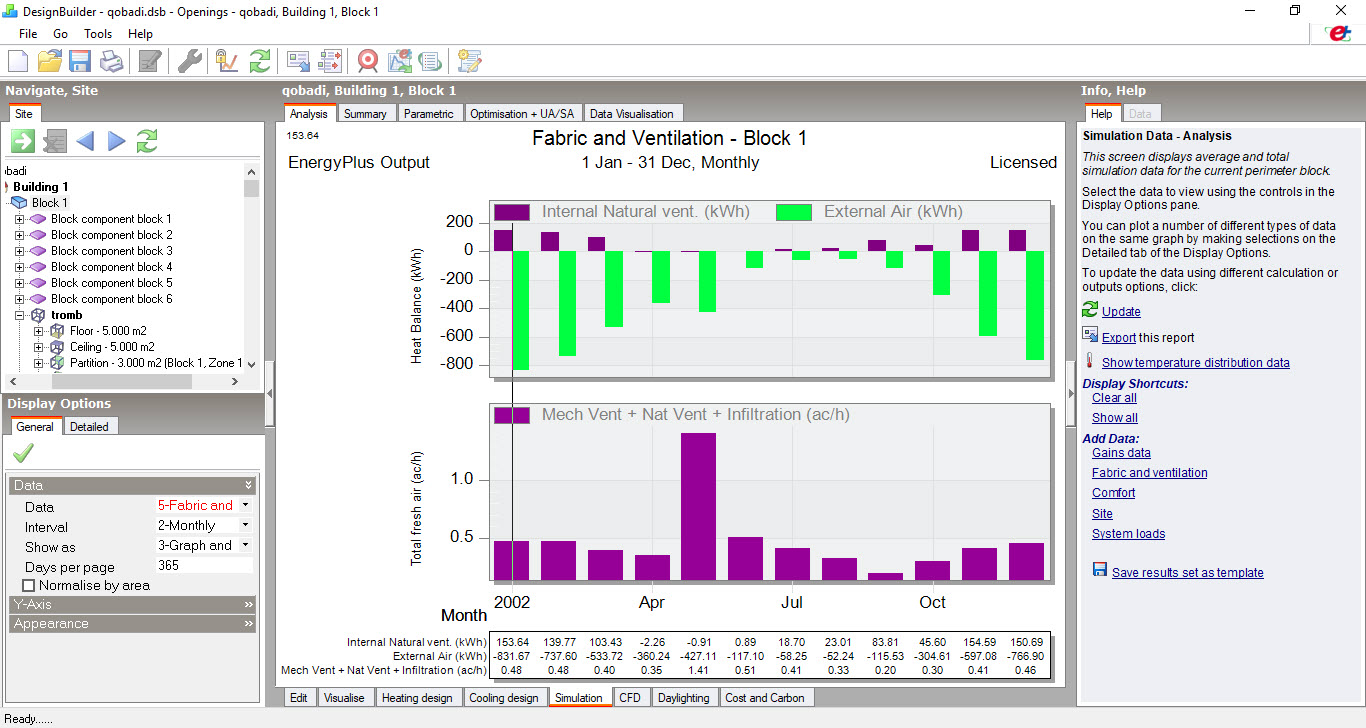Screen dimensions: 1366x728
Task: Tick the Normalise by area checkbox
Action: [28, 585]
